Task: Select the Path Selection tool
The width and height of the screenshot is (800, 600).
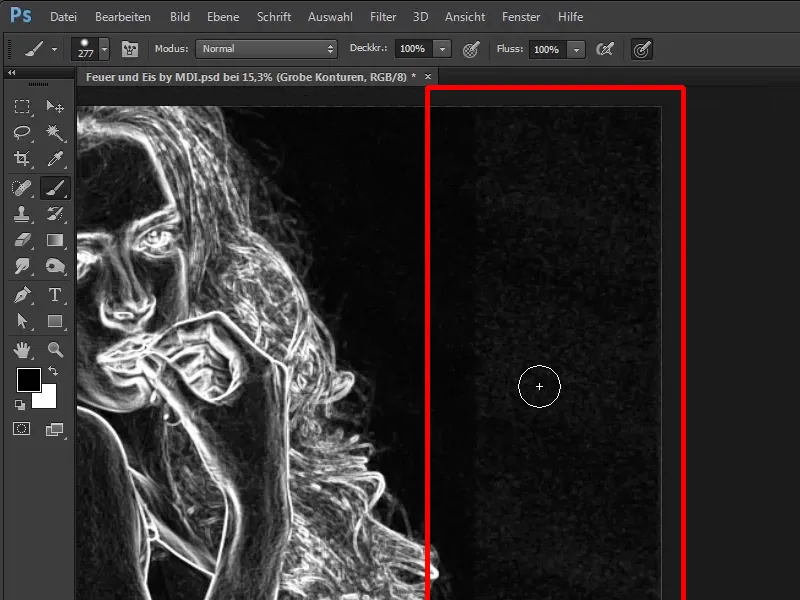Action: coord(21,321)
